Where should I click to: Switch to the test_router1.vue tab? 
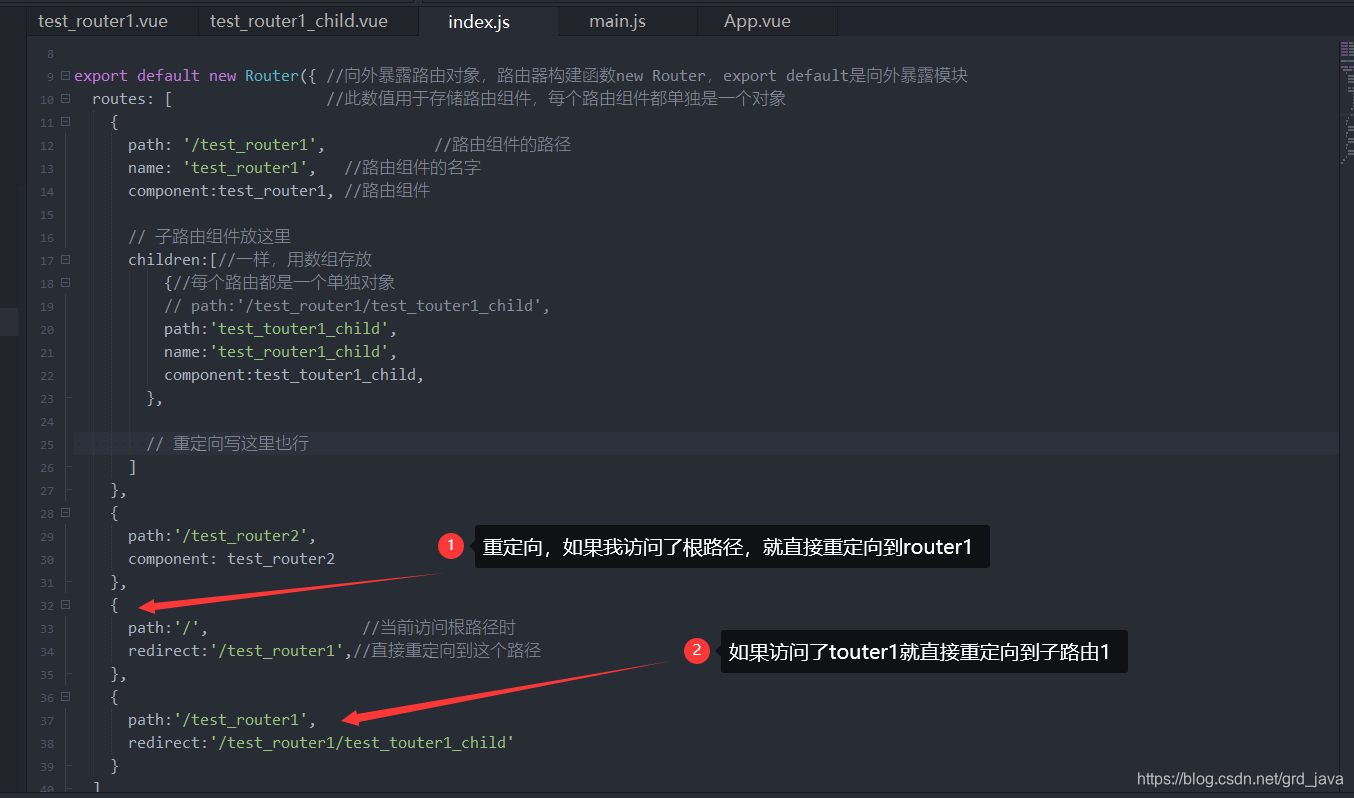pyautogui.click(x=103, y=21)
